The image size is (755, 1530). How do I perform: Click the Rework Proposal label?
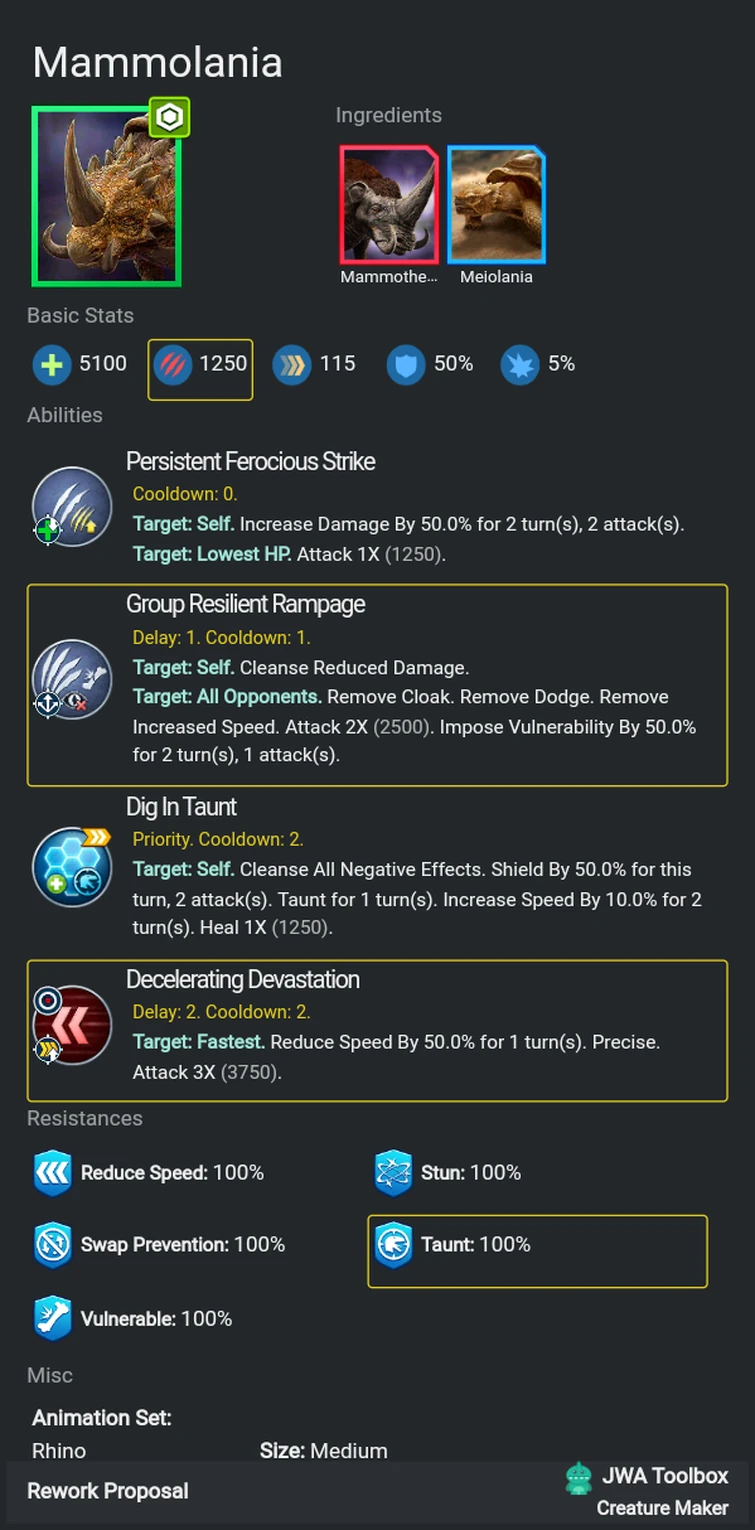click(108, 1491)
